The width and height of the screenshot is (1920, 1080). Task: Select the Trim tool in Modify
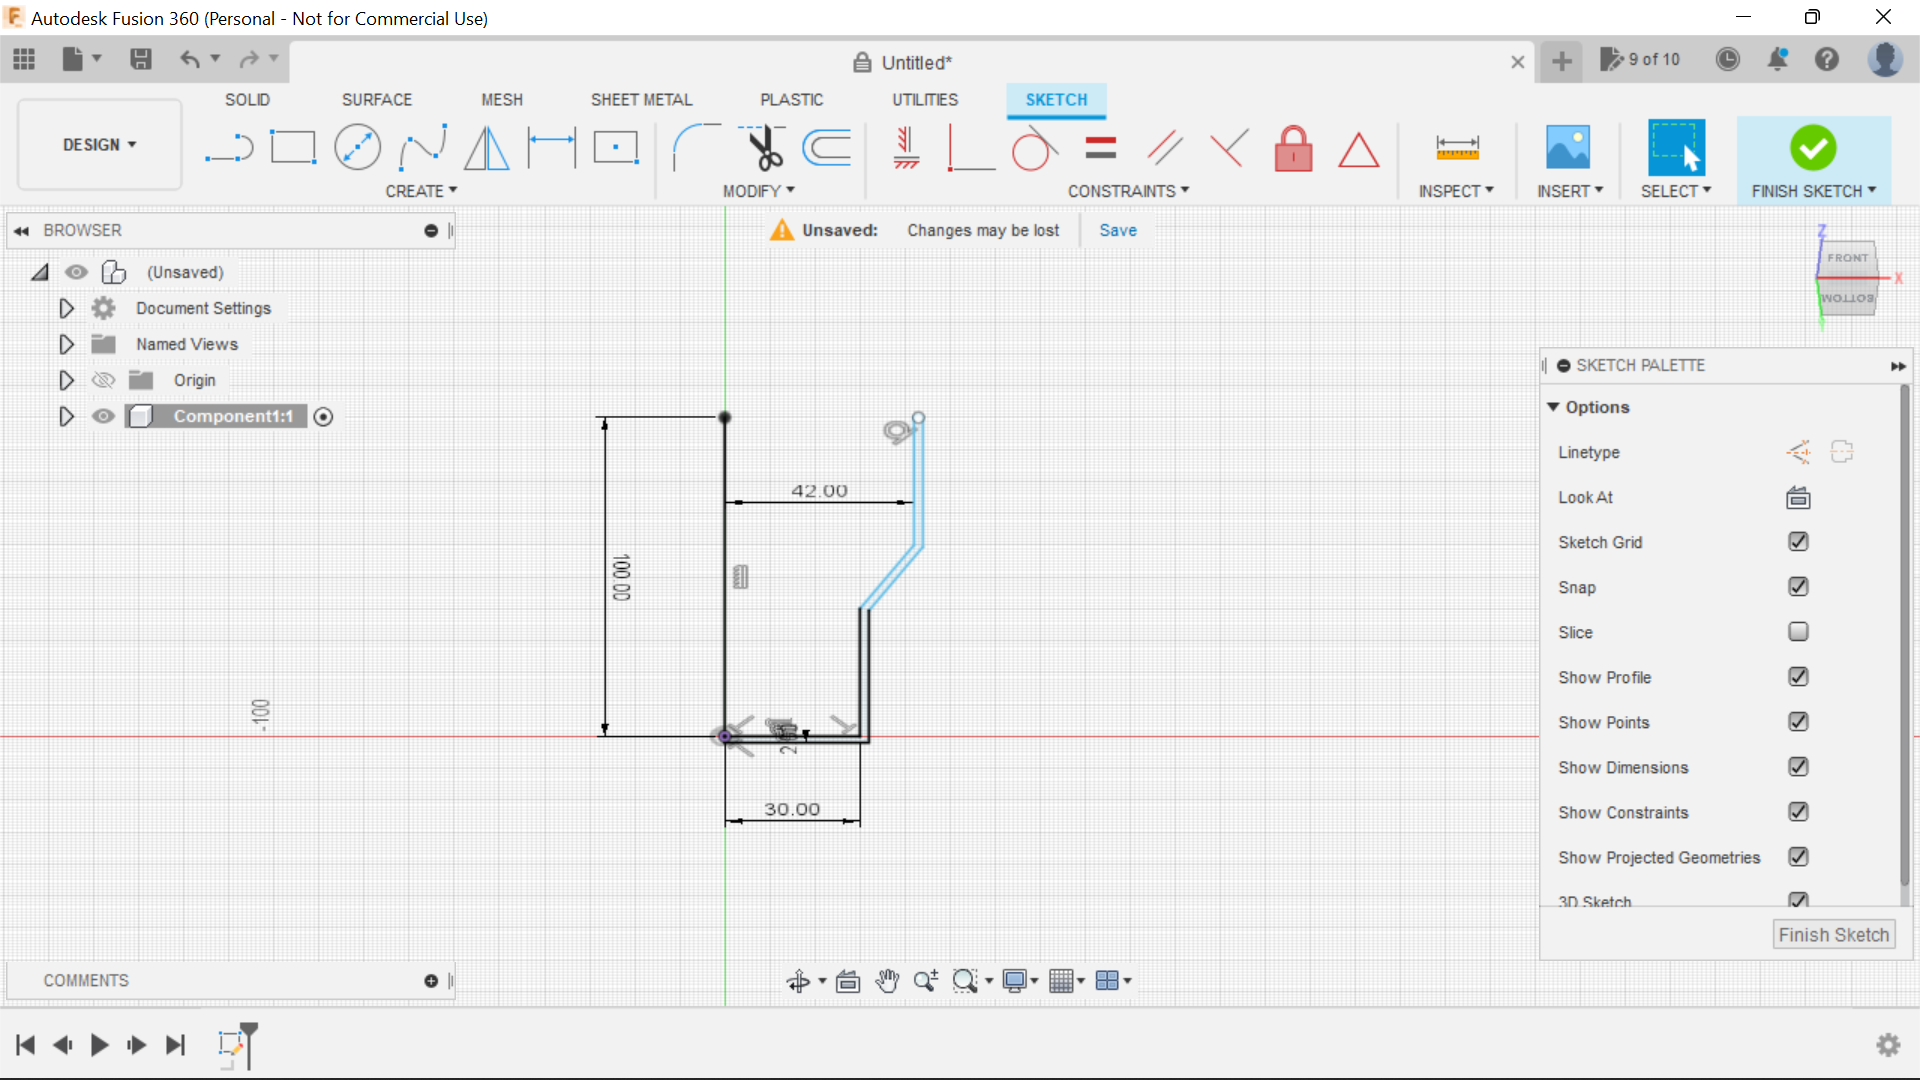[761, 148]
